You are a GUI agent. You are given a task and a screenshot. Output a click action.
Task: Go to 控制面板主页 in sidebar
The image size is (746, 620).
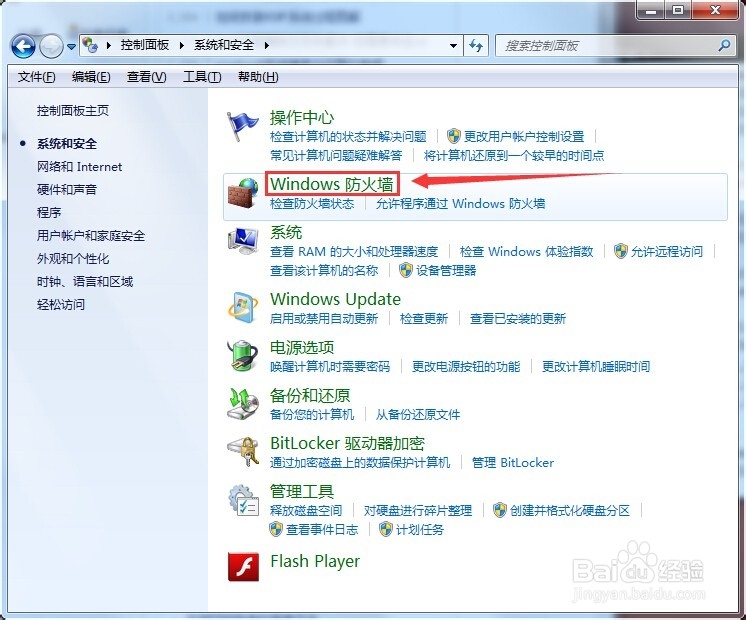point(73,110)
